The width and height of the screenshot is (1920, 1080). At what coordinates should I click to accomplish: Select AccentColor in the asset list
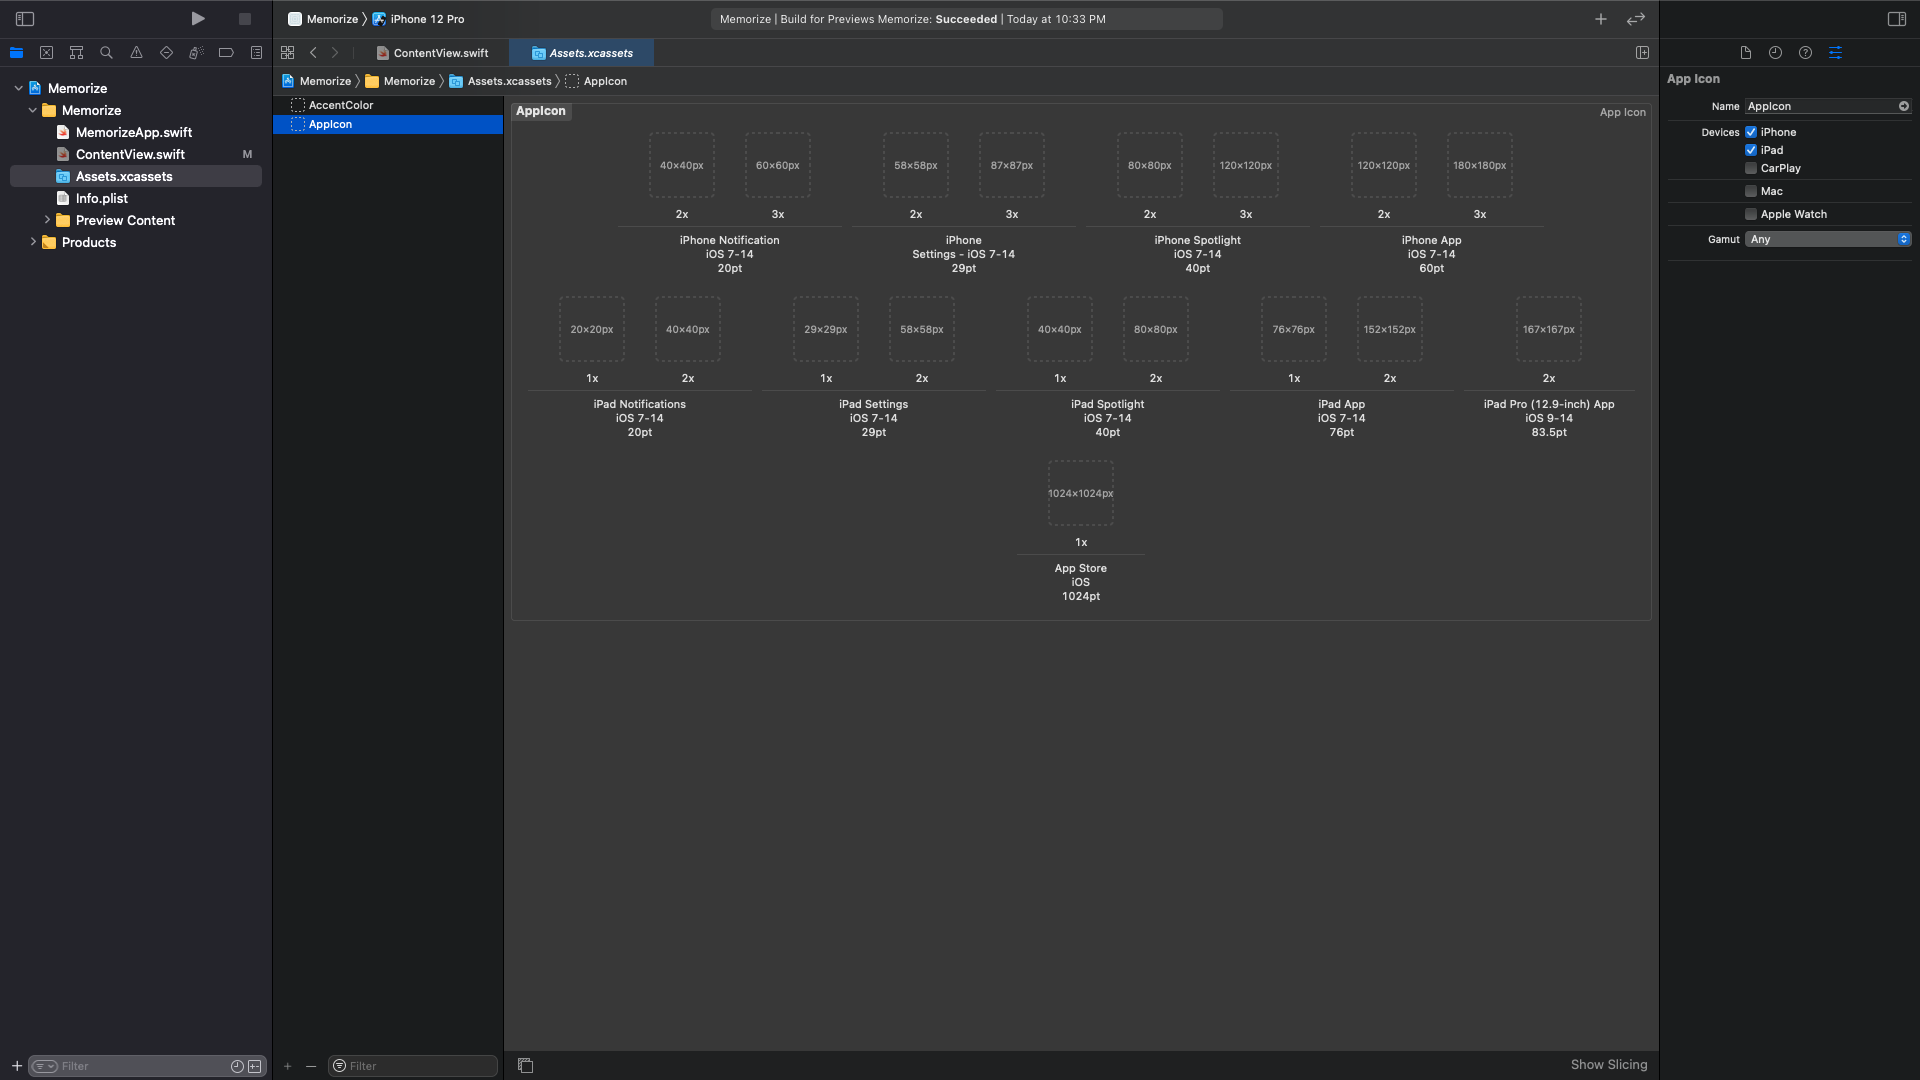(x=341, y=105)
